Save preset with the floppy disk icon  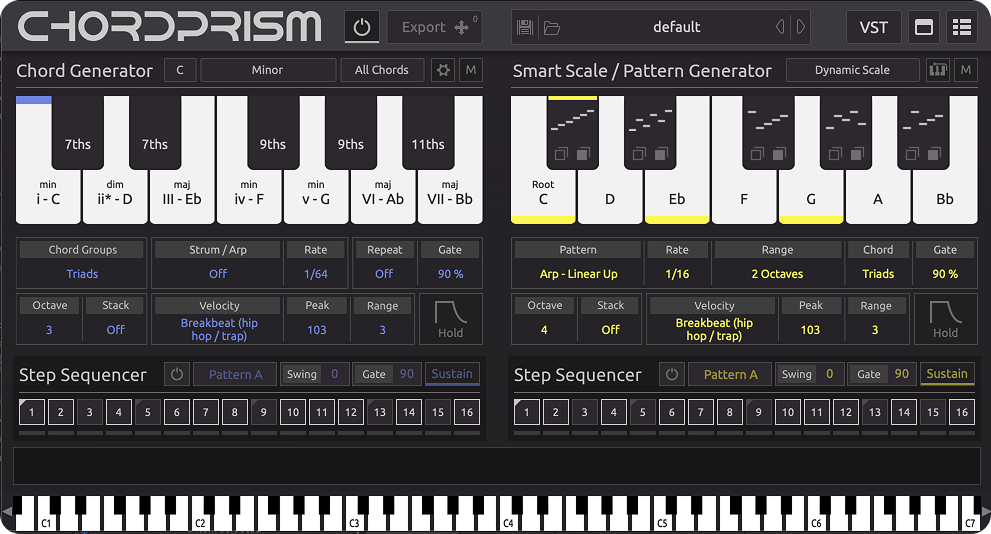[525, 27]
